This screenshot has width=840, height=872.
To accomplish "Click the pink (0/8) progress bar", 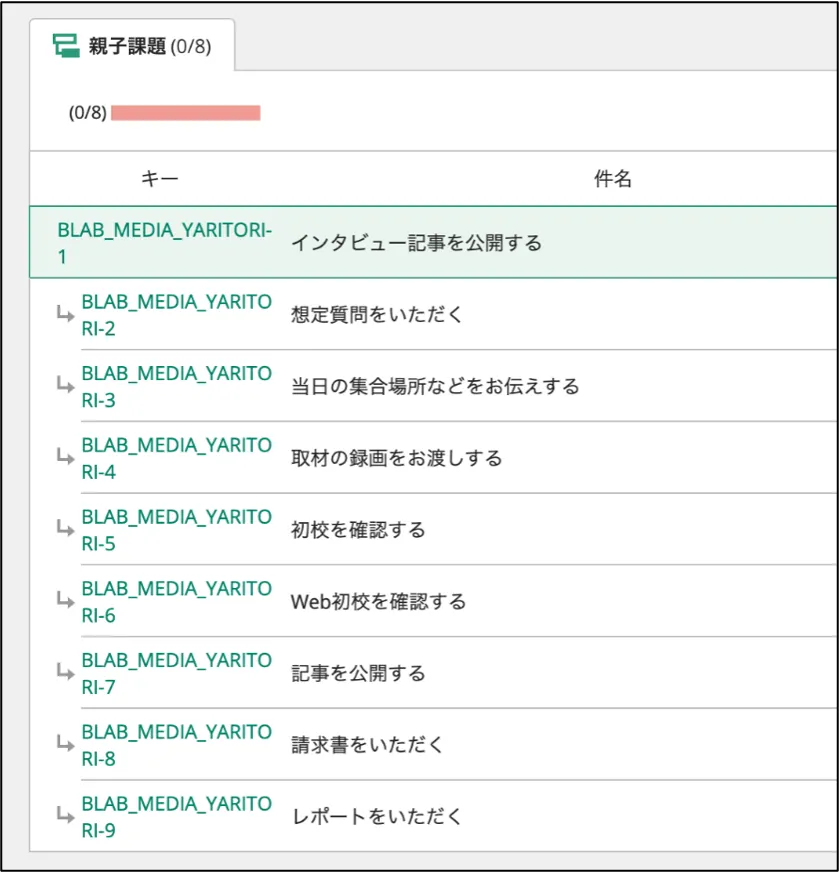I will pyautogui.click(x=185, y=113).
